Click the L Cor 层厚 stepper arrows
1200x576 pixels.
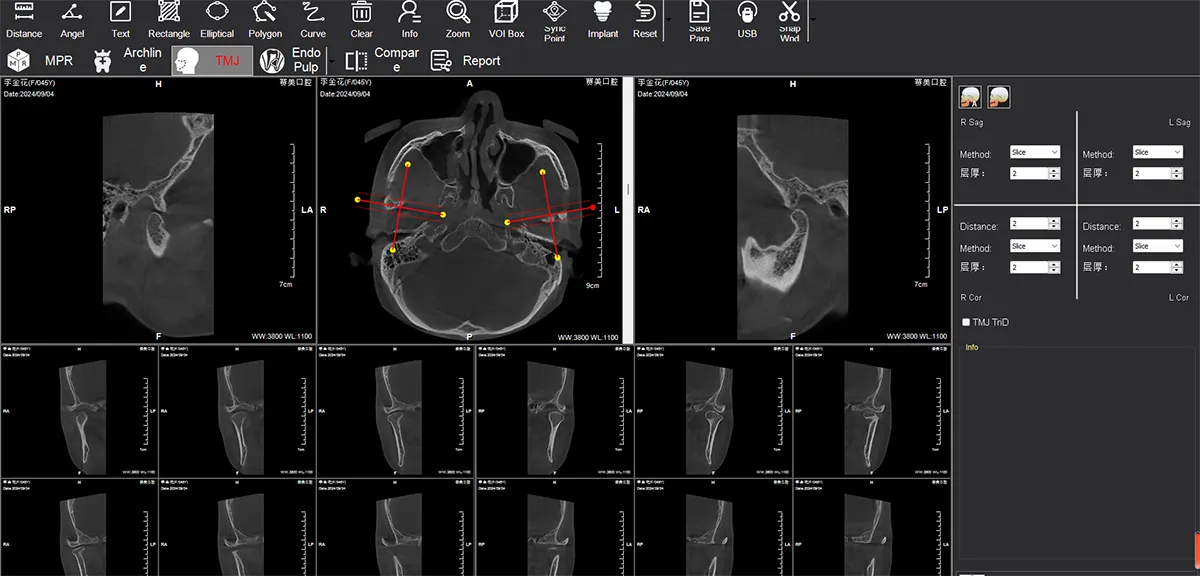(x=1177, y=267)
